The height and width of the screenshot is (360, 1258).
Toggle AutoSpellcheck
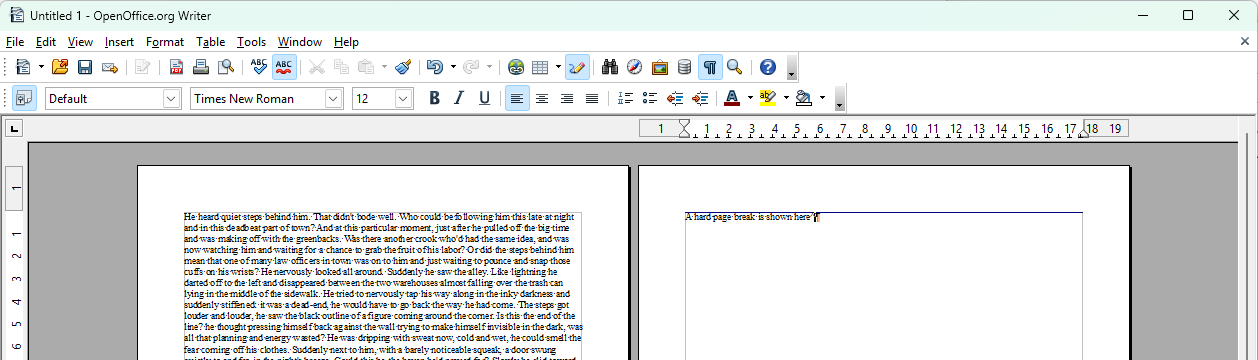(284, 67)
